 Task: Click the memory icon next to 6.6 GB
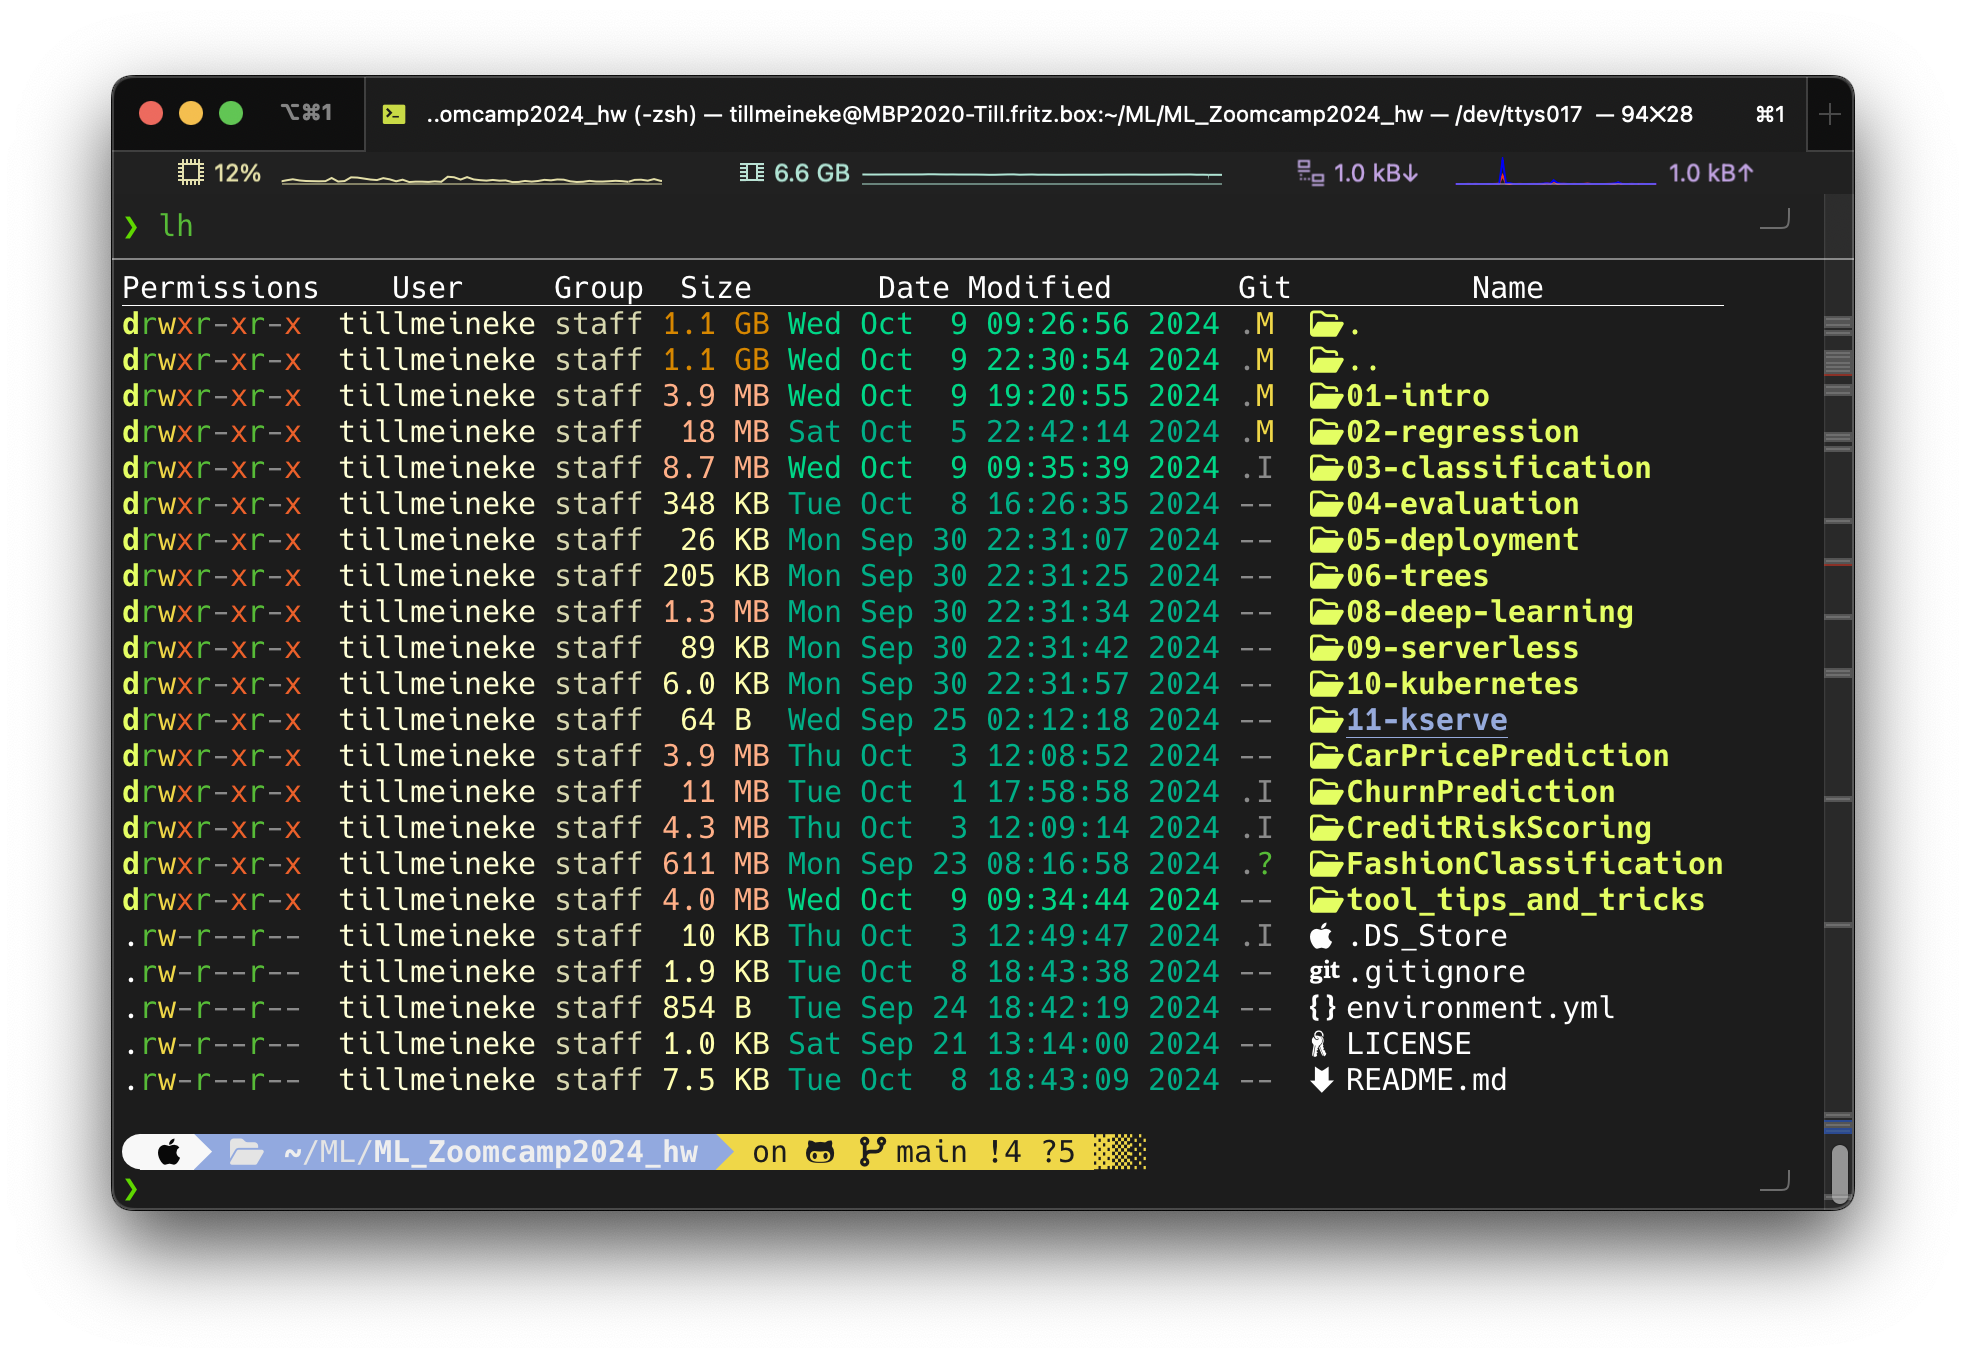(x=751, y=173)
